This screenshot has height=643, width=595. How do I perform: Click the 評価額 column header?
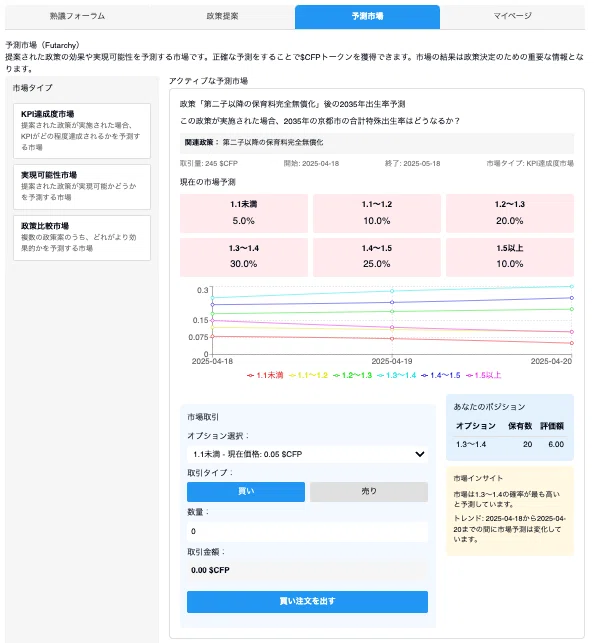click(552, 426)
